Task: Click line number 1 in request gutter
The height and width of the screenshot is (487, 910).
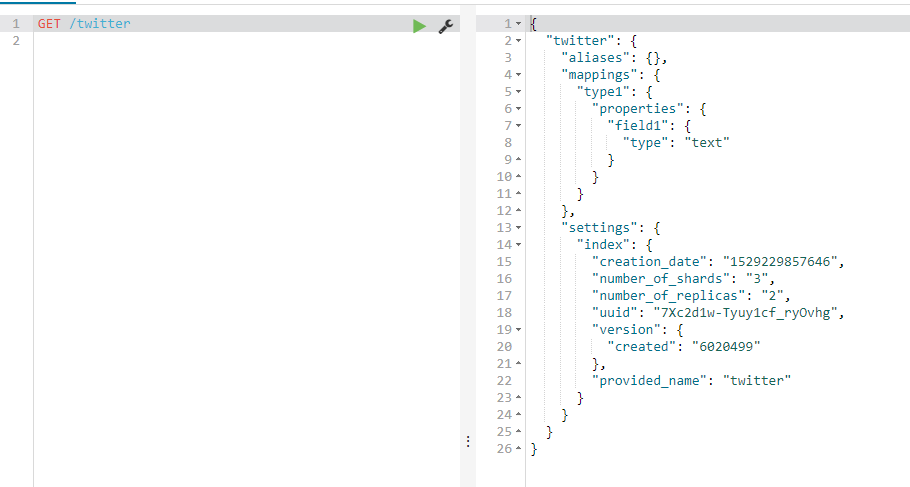Action: coord(16,24)
